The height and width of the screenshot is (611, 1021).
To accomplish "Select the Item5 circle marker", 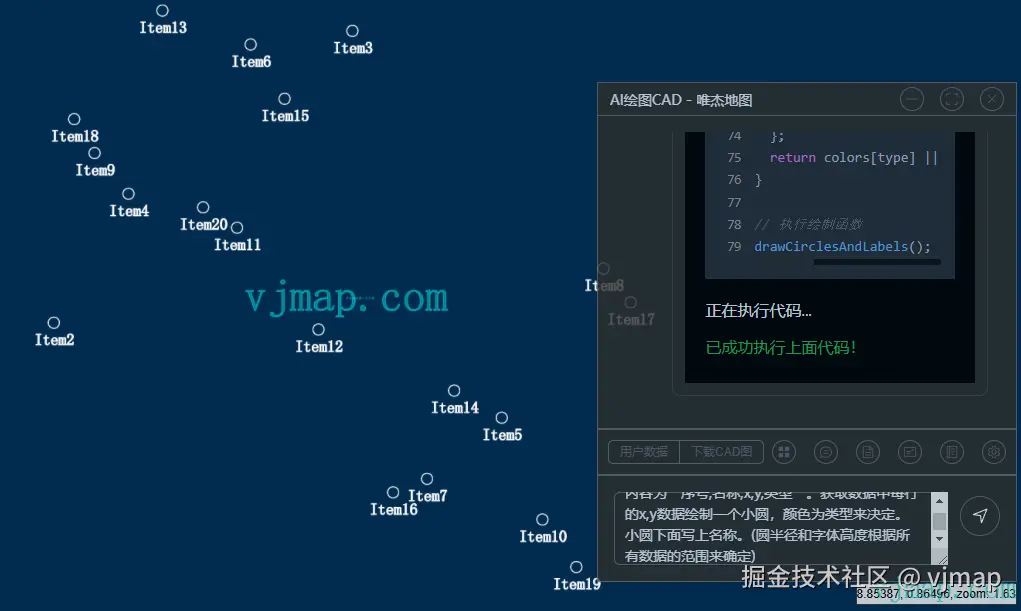I will [x=501, y=418].
